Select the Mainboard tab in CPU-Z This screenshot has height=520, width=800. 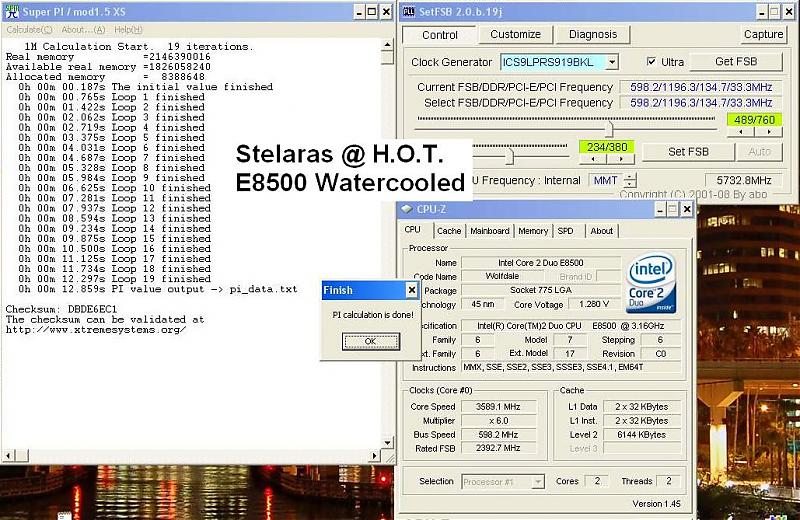[x=490, y=231]
